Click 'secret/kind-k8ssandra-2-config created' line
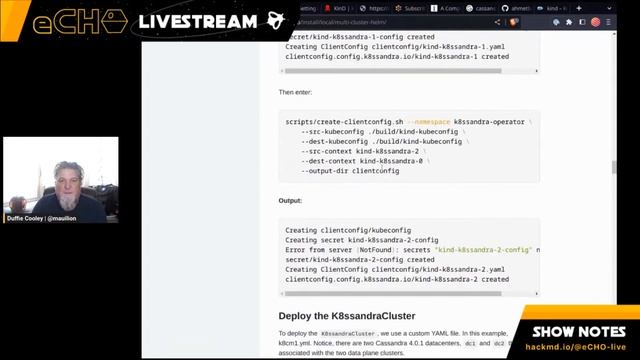The width and height of the screenshot is (640, 360). click(360, 260)
